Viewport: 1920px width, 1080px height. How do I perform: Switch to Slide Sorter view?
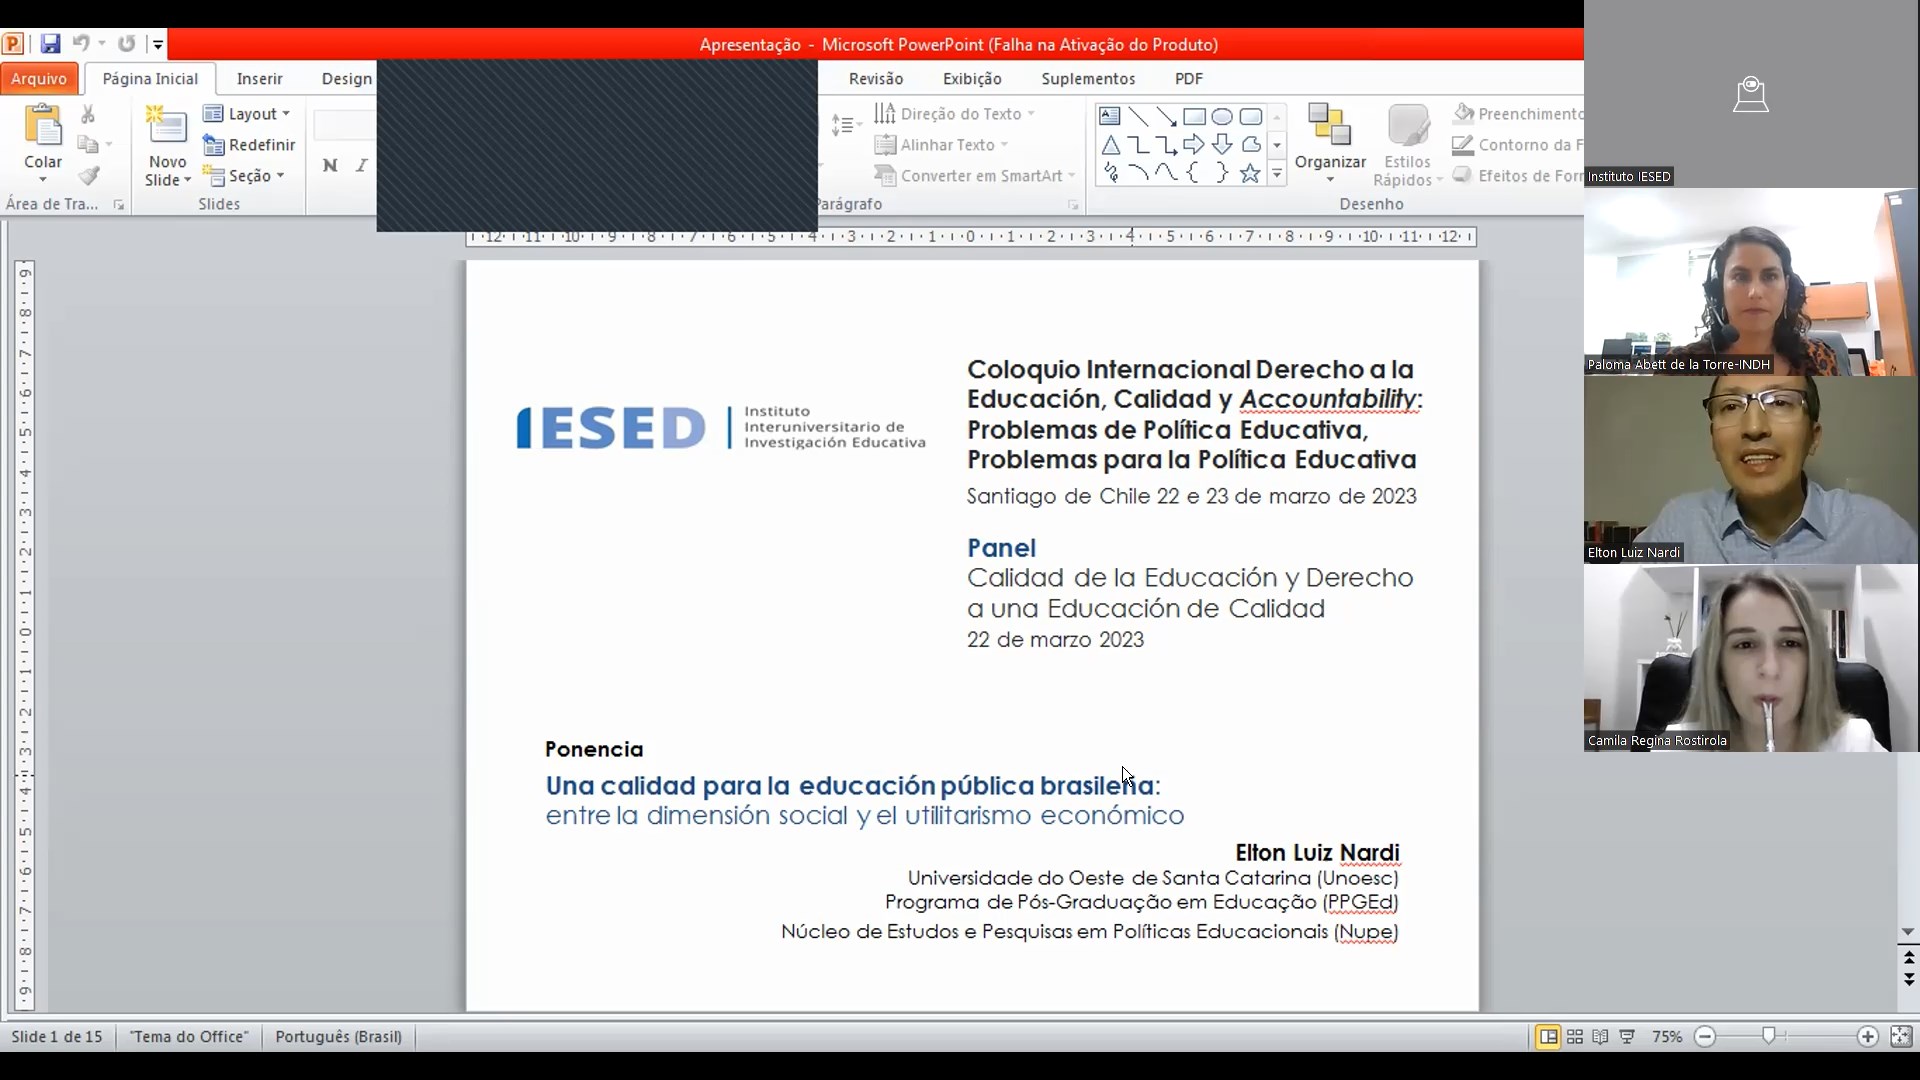point(1575,1037)
